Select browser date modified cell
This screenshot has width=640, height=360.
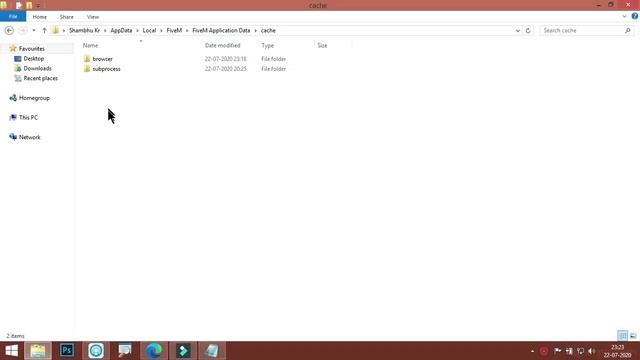coord(226,59)
